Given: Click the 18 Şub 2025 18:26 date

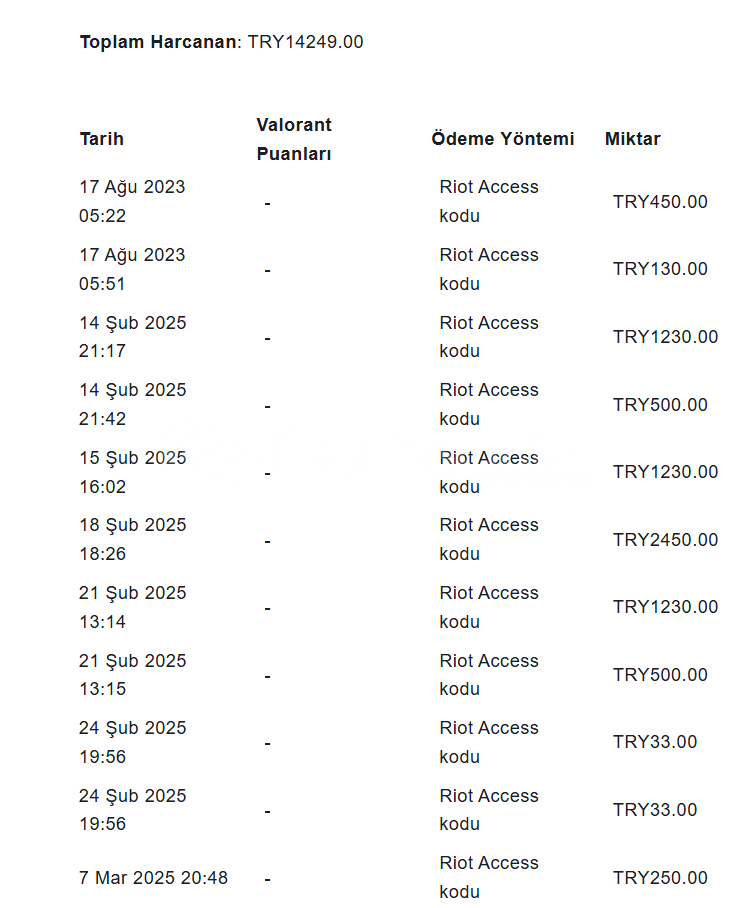Looking at the screenshot, I should pos(133,539).
